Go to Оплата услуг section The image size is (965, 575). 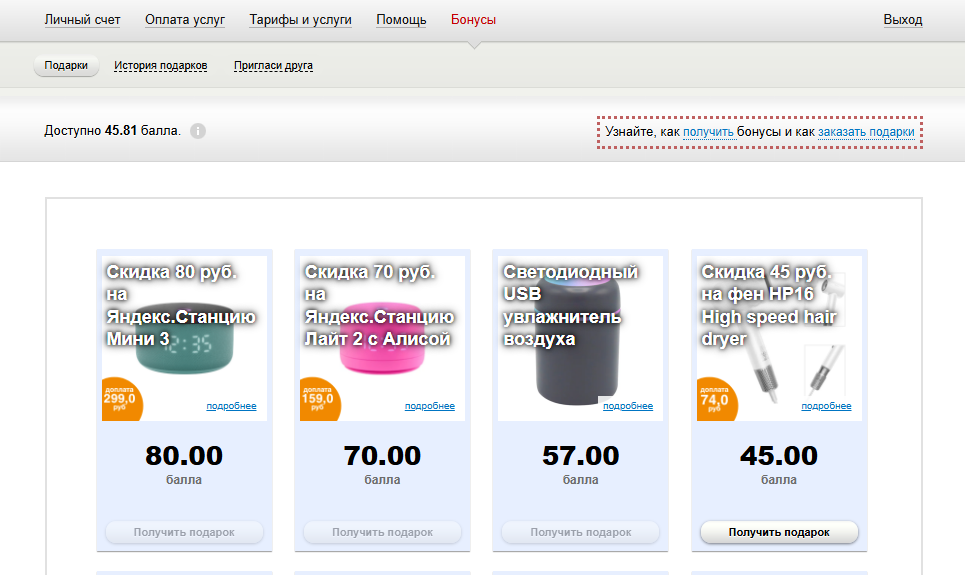(x=185, y=20)
